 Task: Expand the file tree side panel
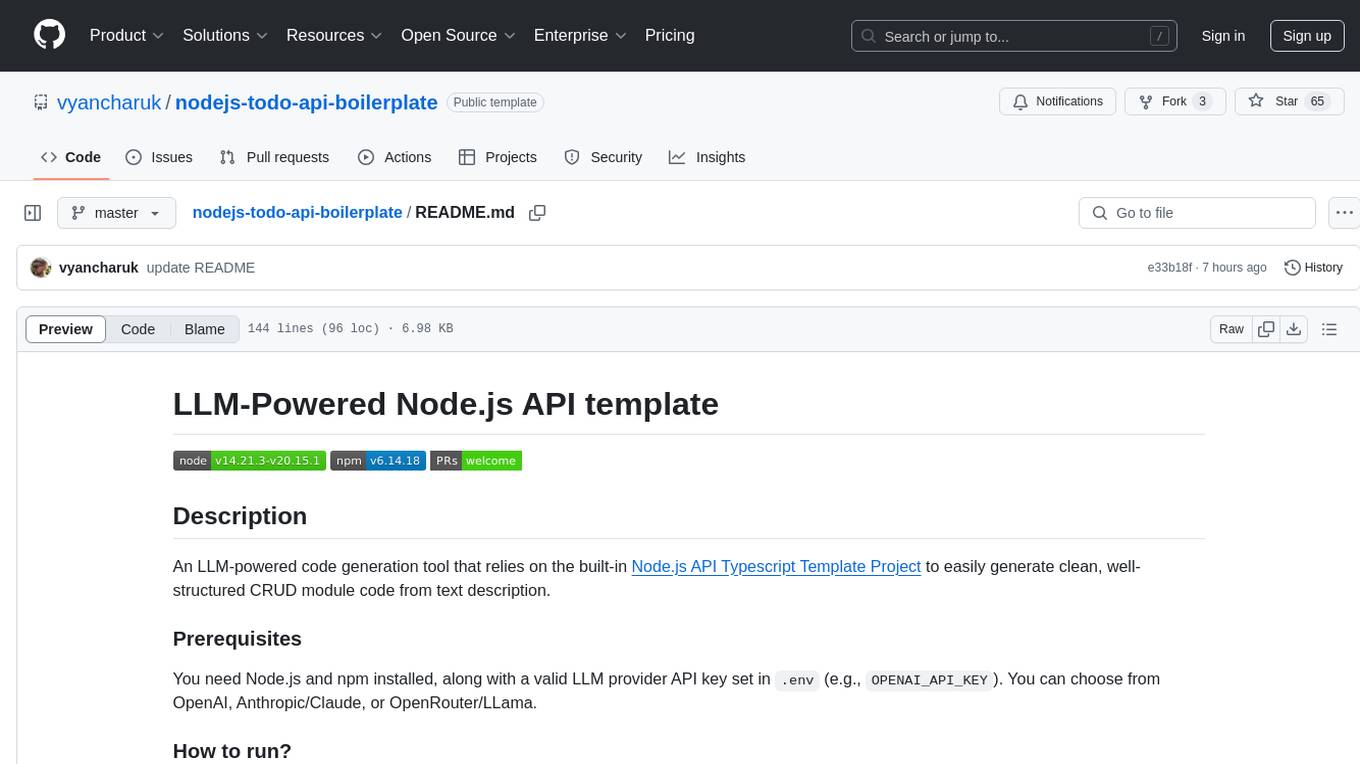click(x=32, y=213)
